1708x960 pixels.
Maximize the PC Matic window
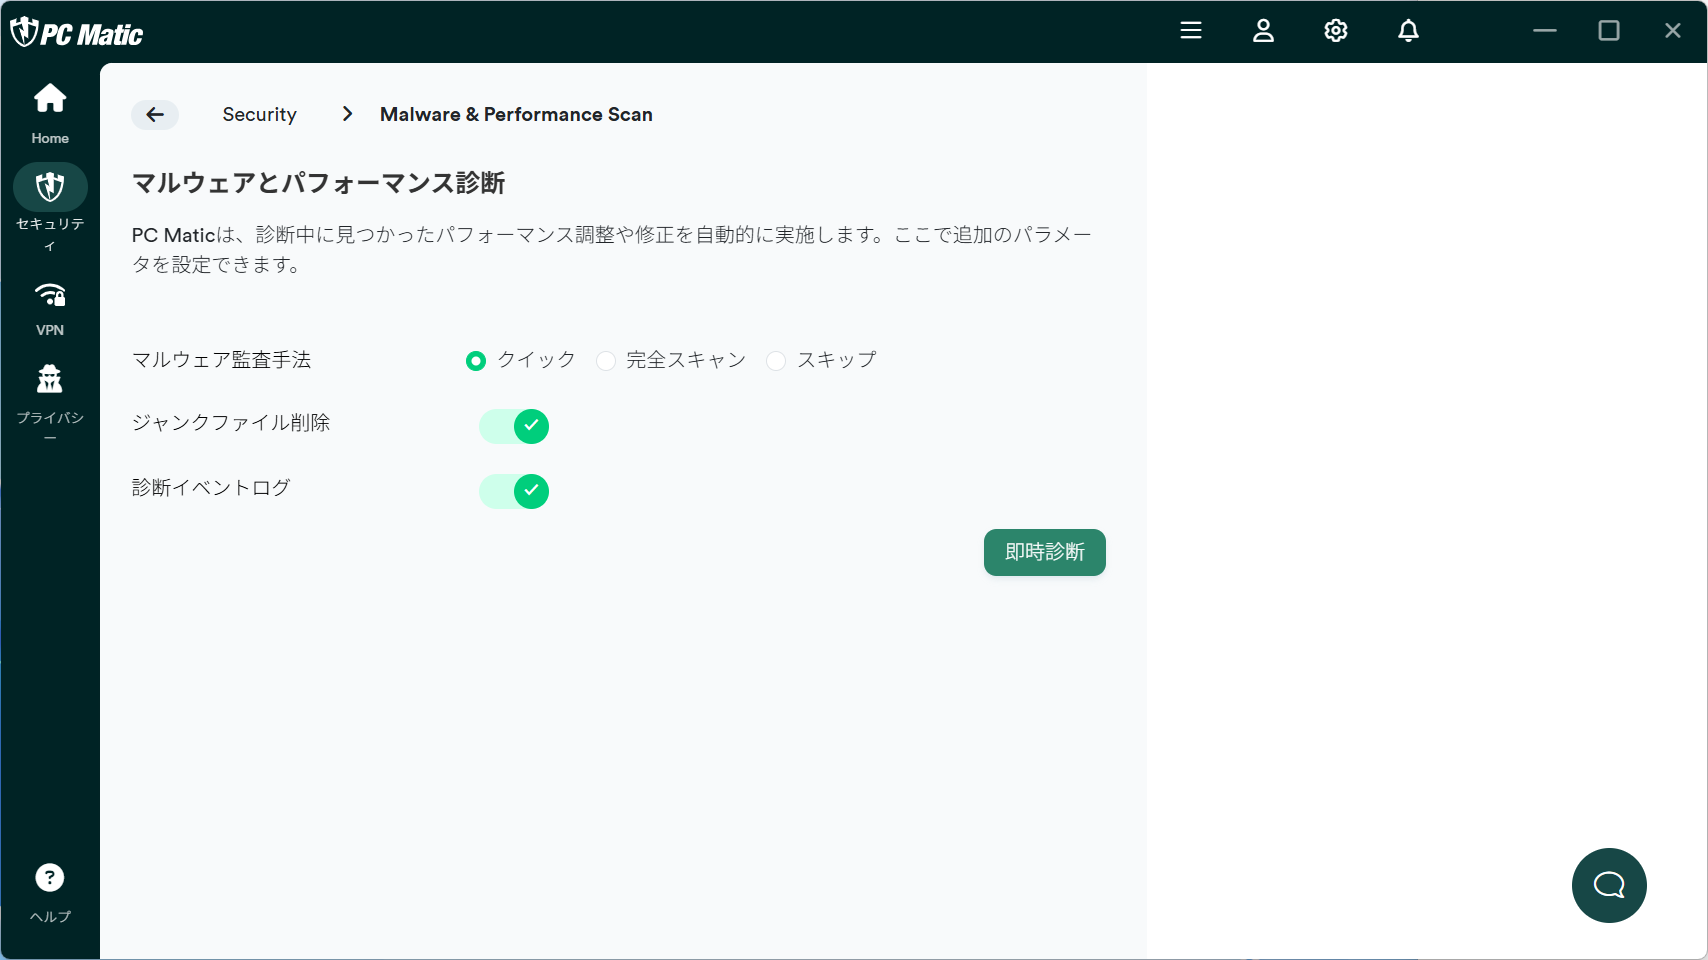1609,31
